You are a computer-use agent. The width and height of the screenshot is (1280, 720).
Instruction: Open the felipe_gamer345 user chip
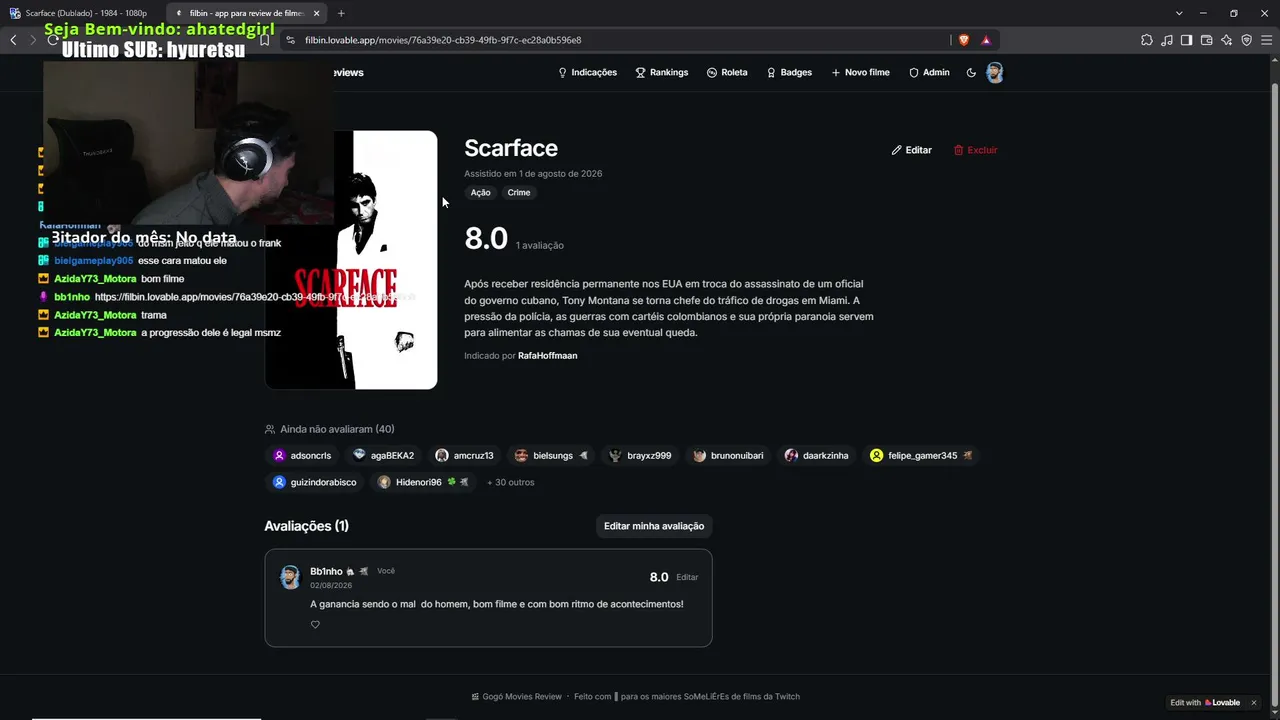(x=921, y=456)
